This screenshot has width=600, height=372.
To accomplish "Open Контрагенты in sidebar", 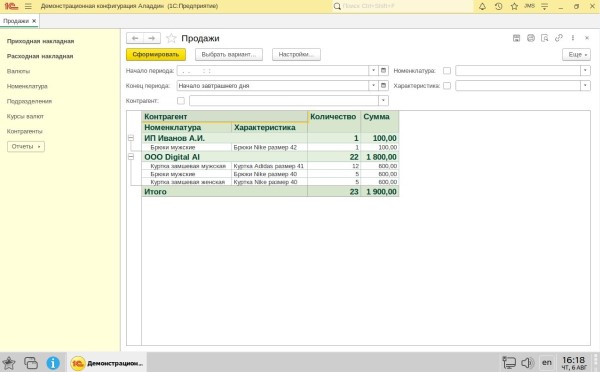I will coord(24,131).
